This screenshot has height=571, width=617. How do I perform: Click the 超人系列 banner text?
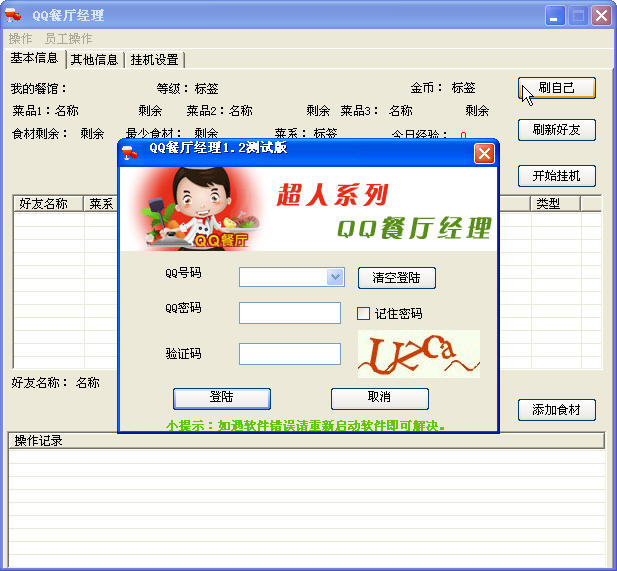(333, 195)
